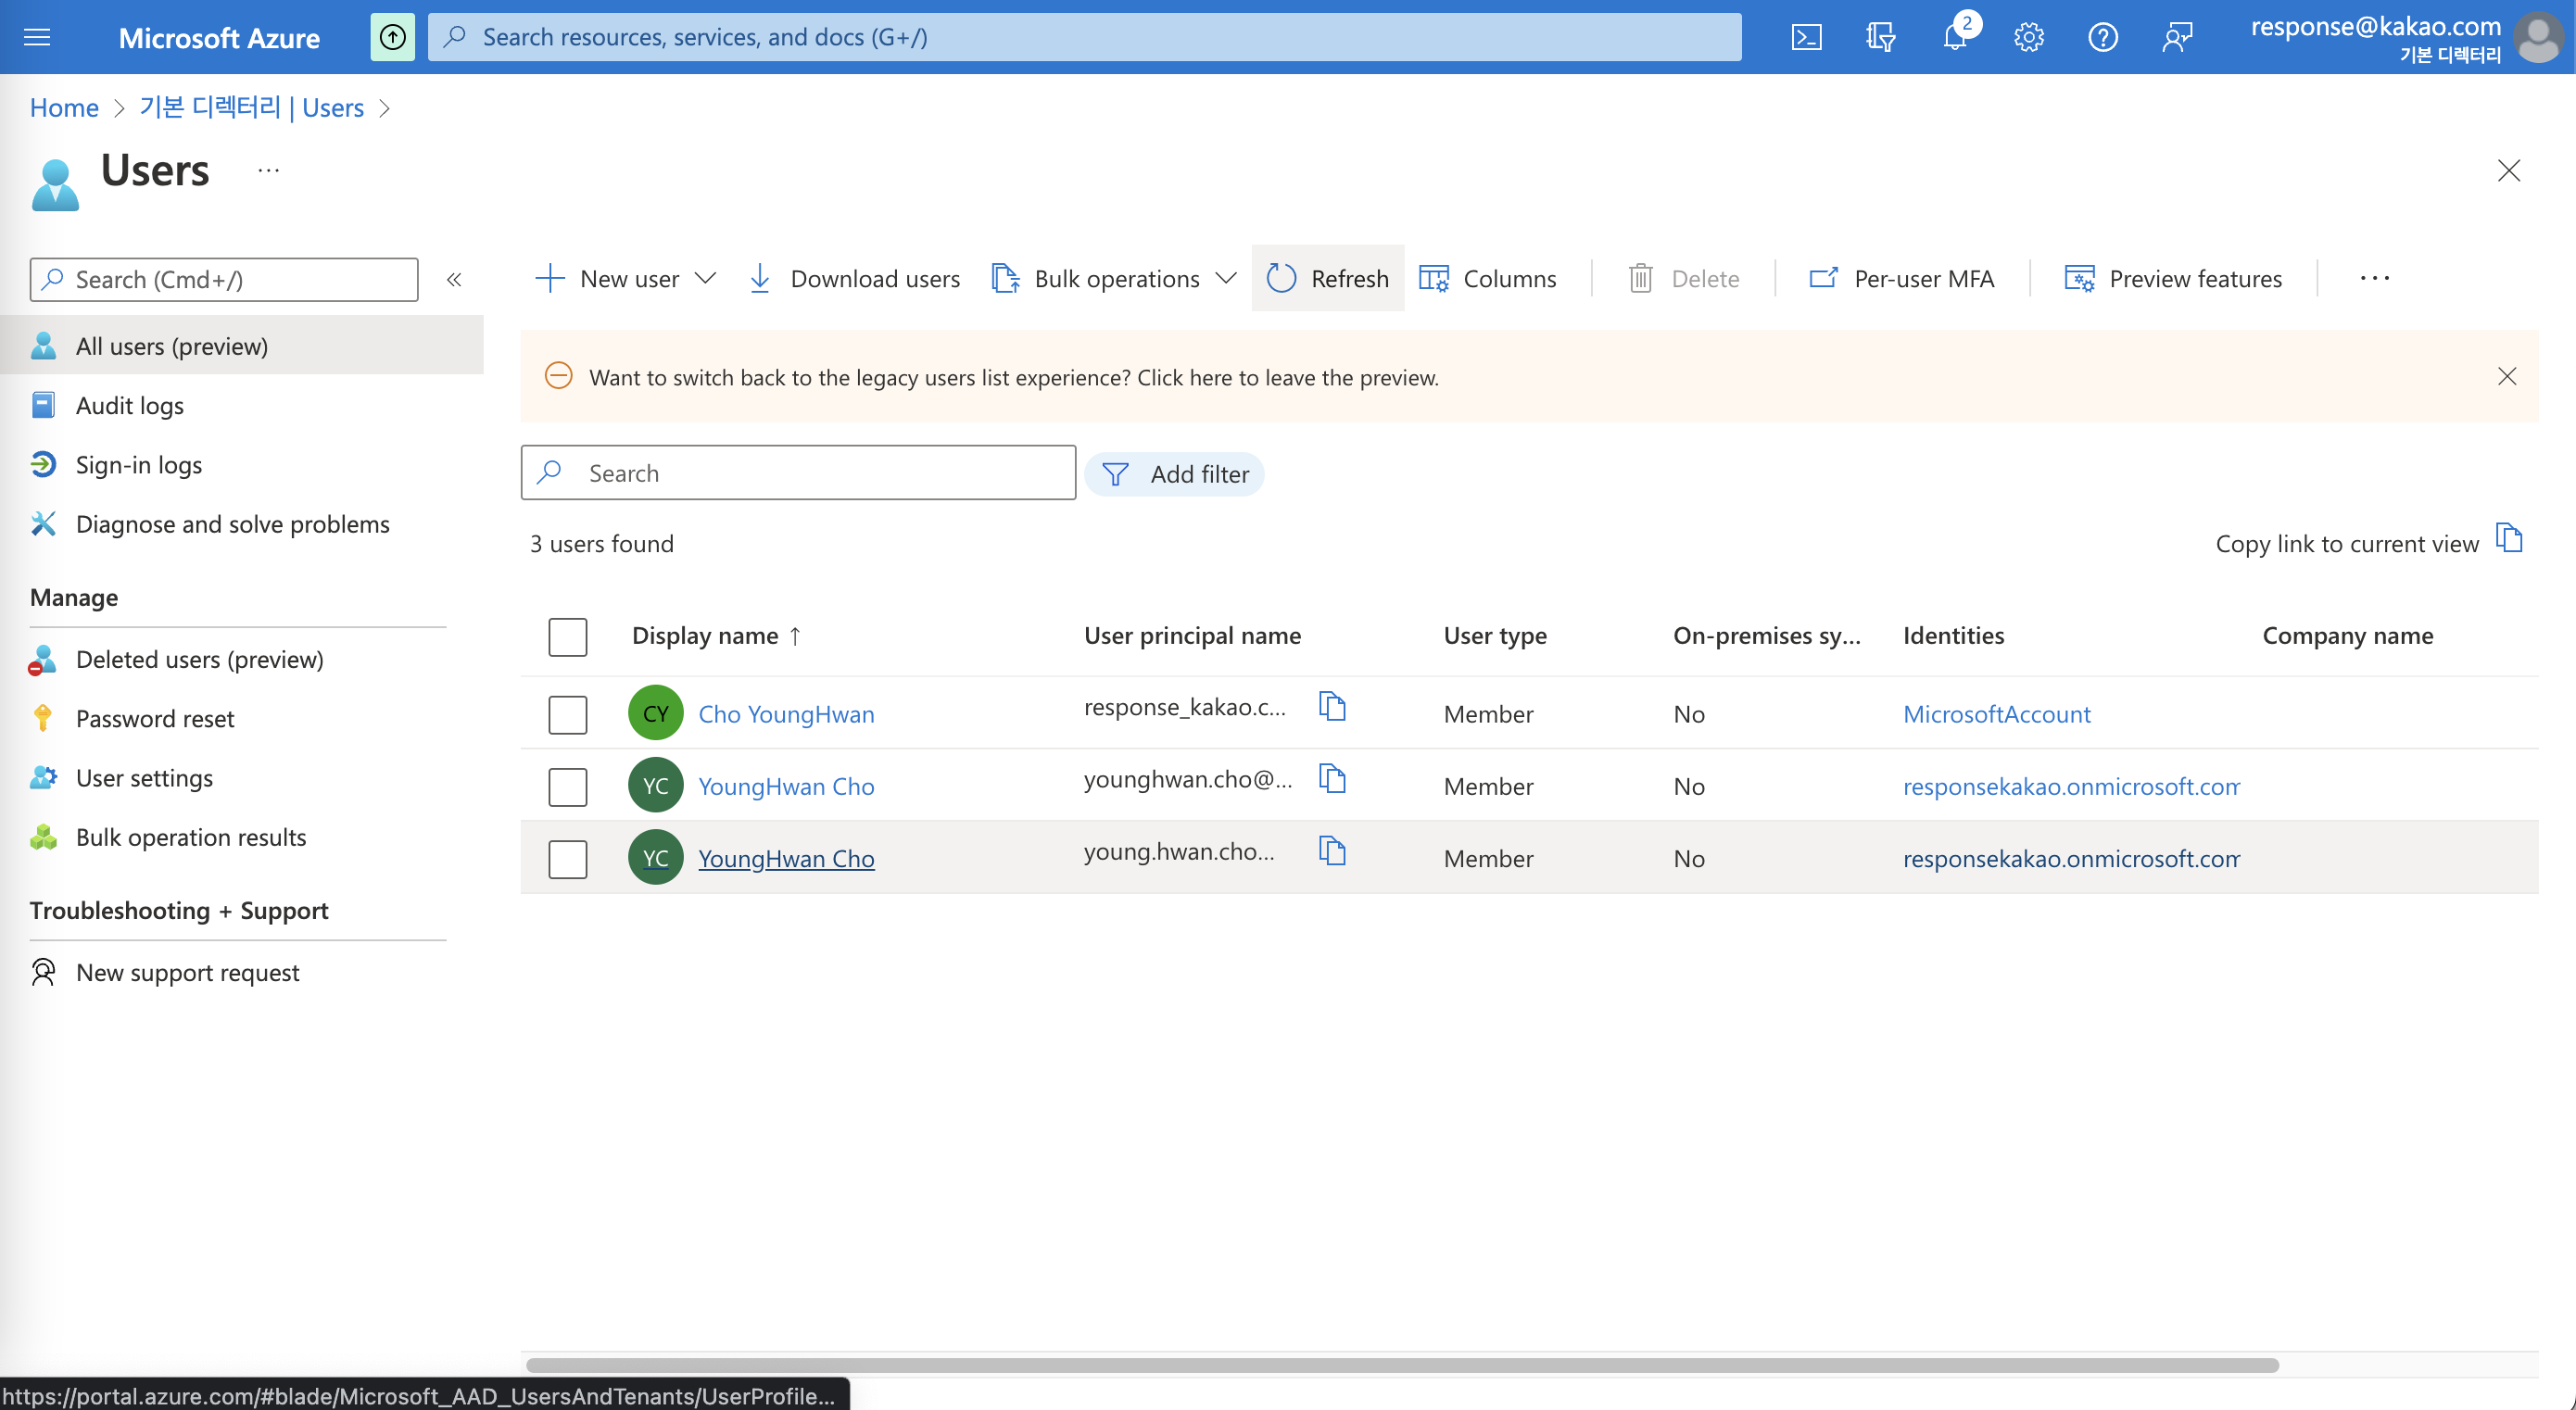Click the horizontal scrollbar under table
This screenshot has height=1410, width=2576.
pos(1402,1364)
